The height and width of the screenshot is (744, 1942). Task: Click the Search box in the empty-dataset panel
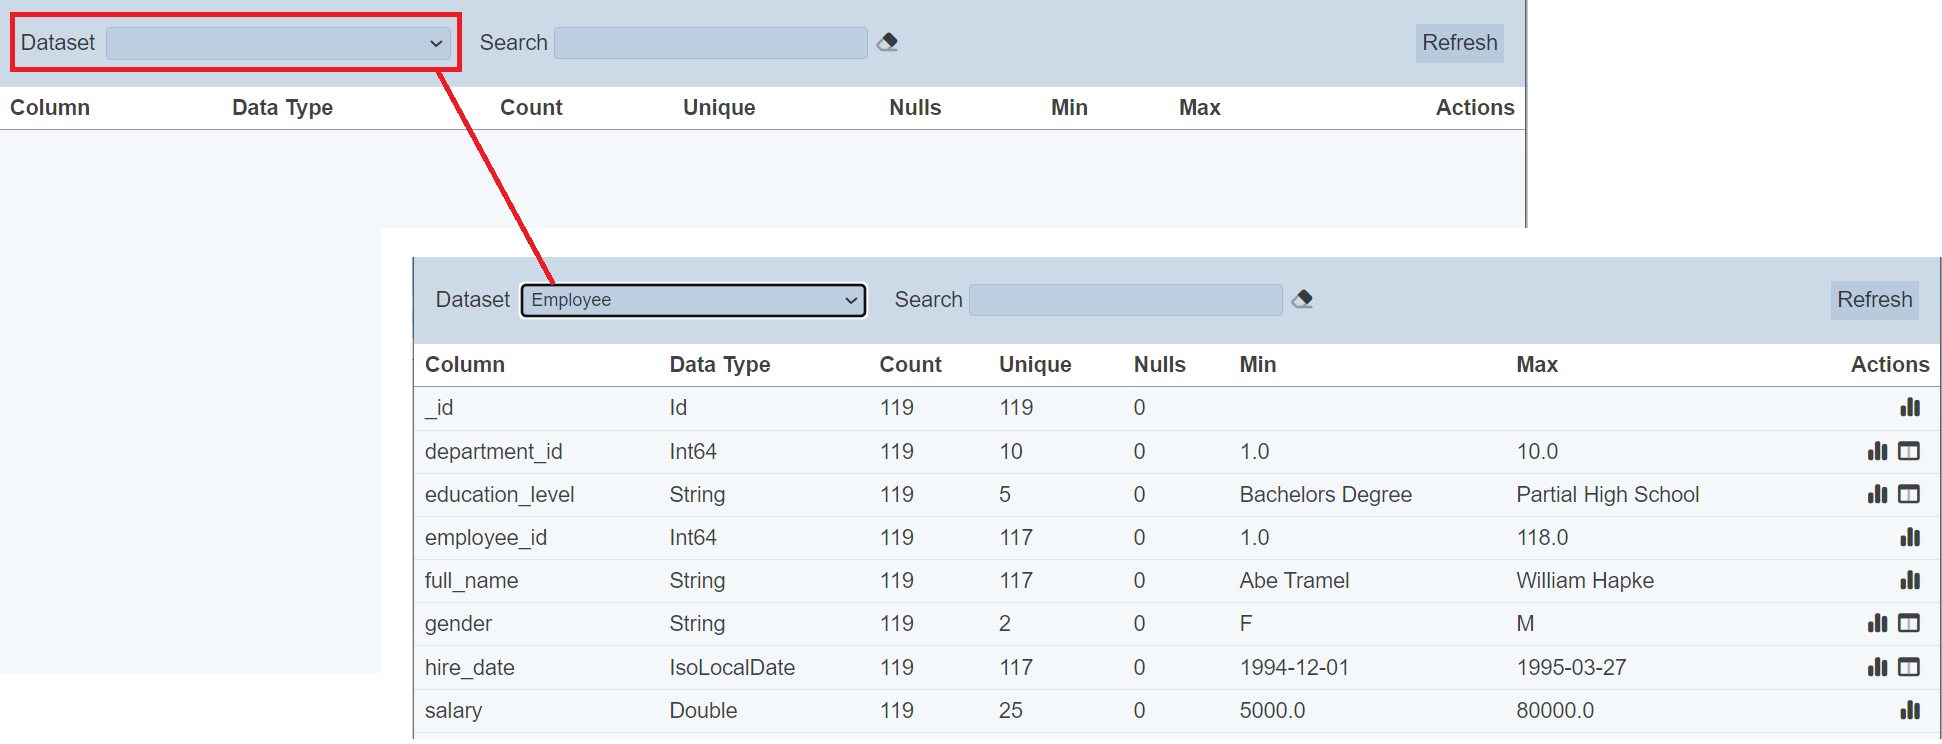pos(710,43)
